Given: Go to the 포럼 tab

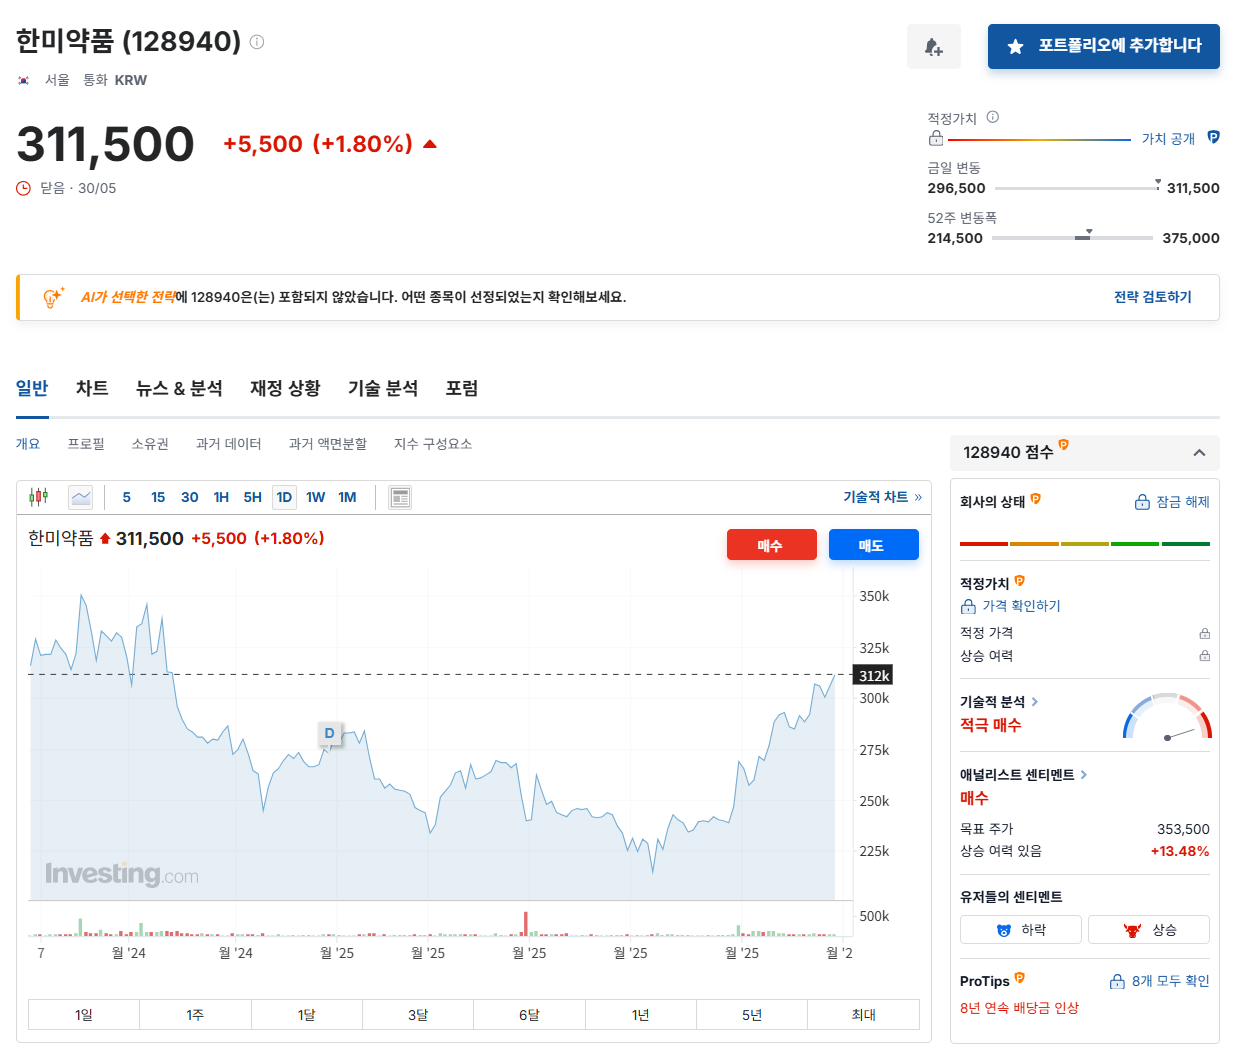Looking at the screenshot, I should pyautogui.click(x=462, y=388).
